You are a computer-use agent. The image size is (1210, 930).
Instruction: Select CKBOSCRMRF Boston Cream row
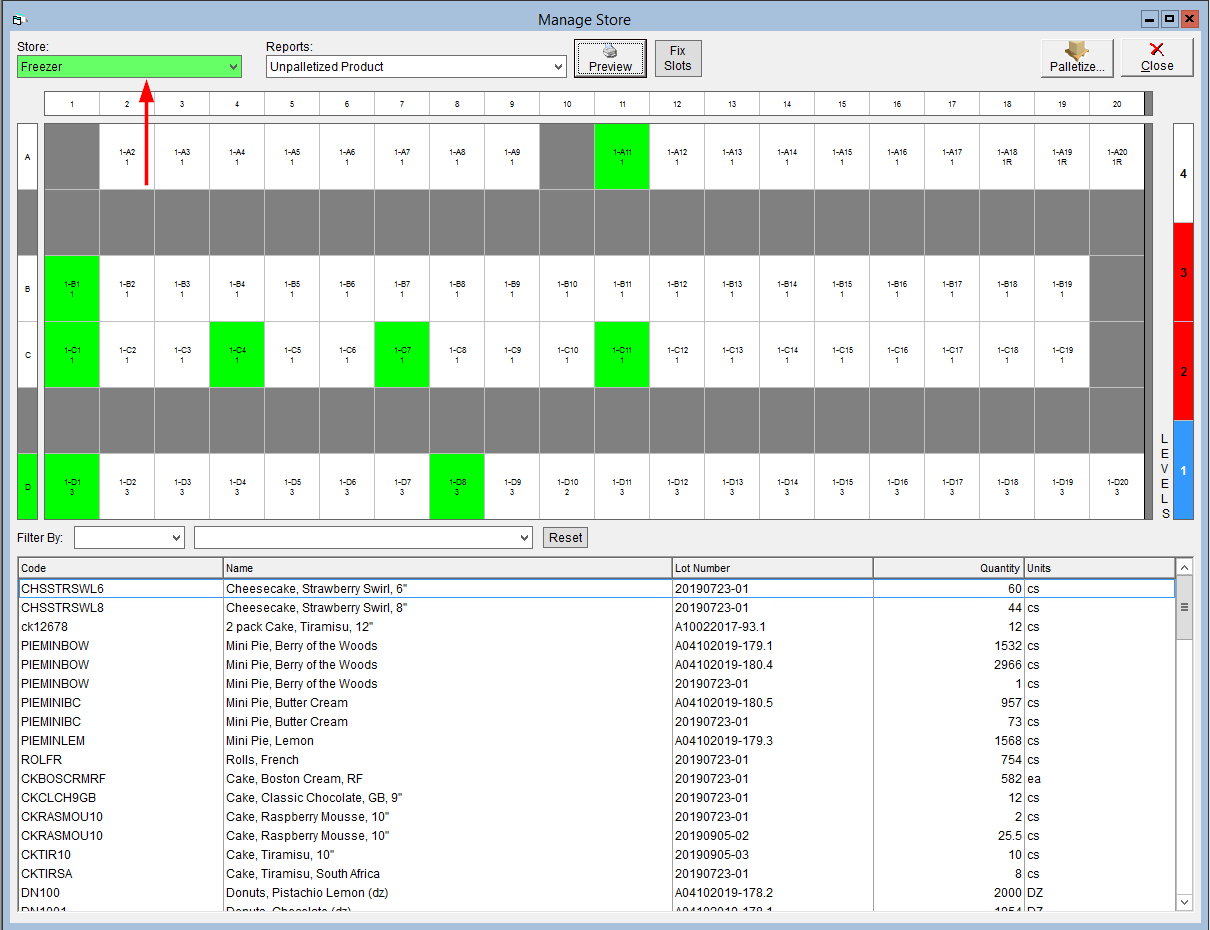597,779
